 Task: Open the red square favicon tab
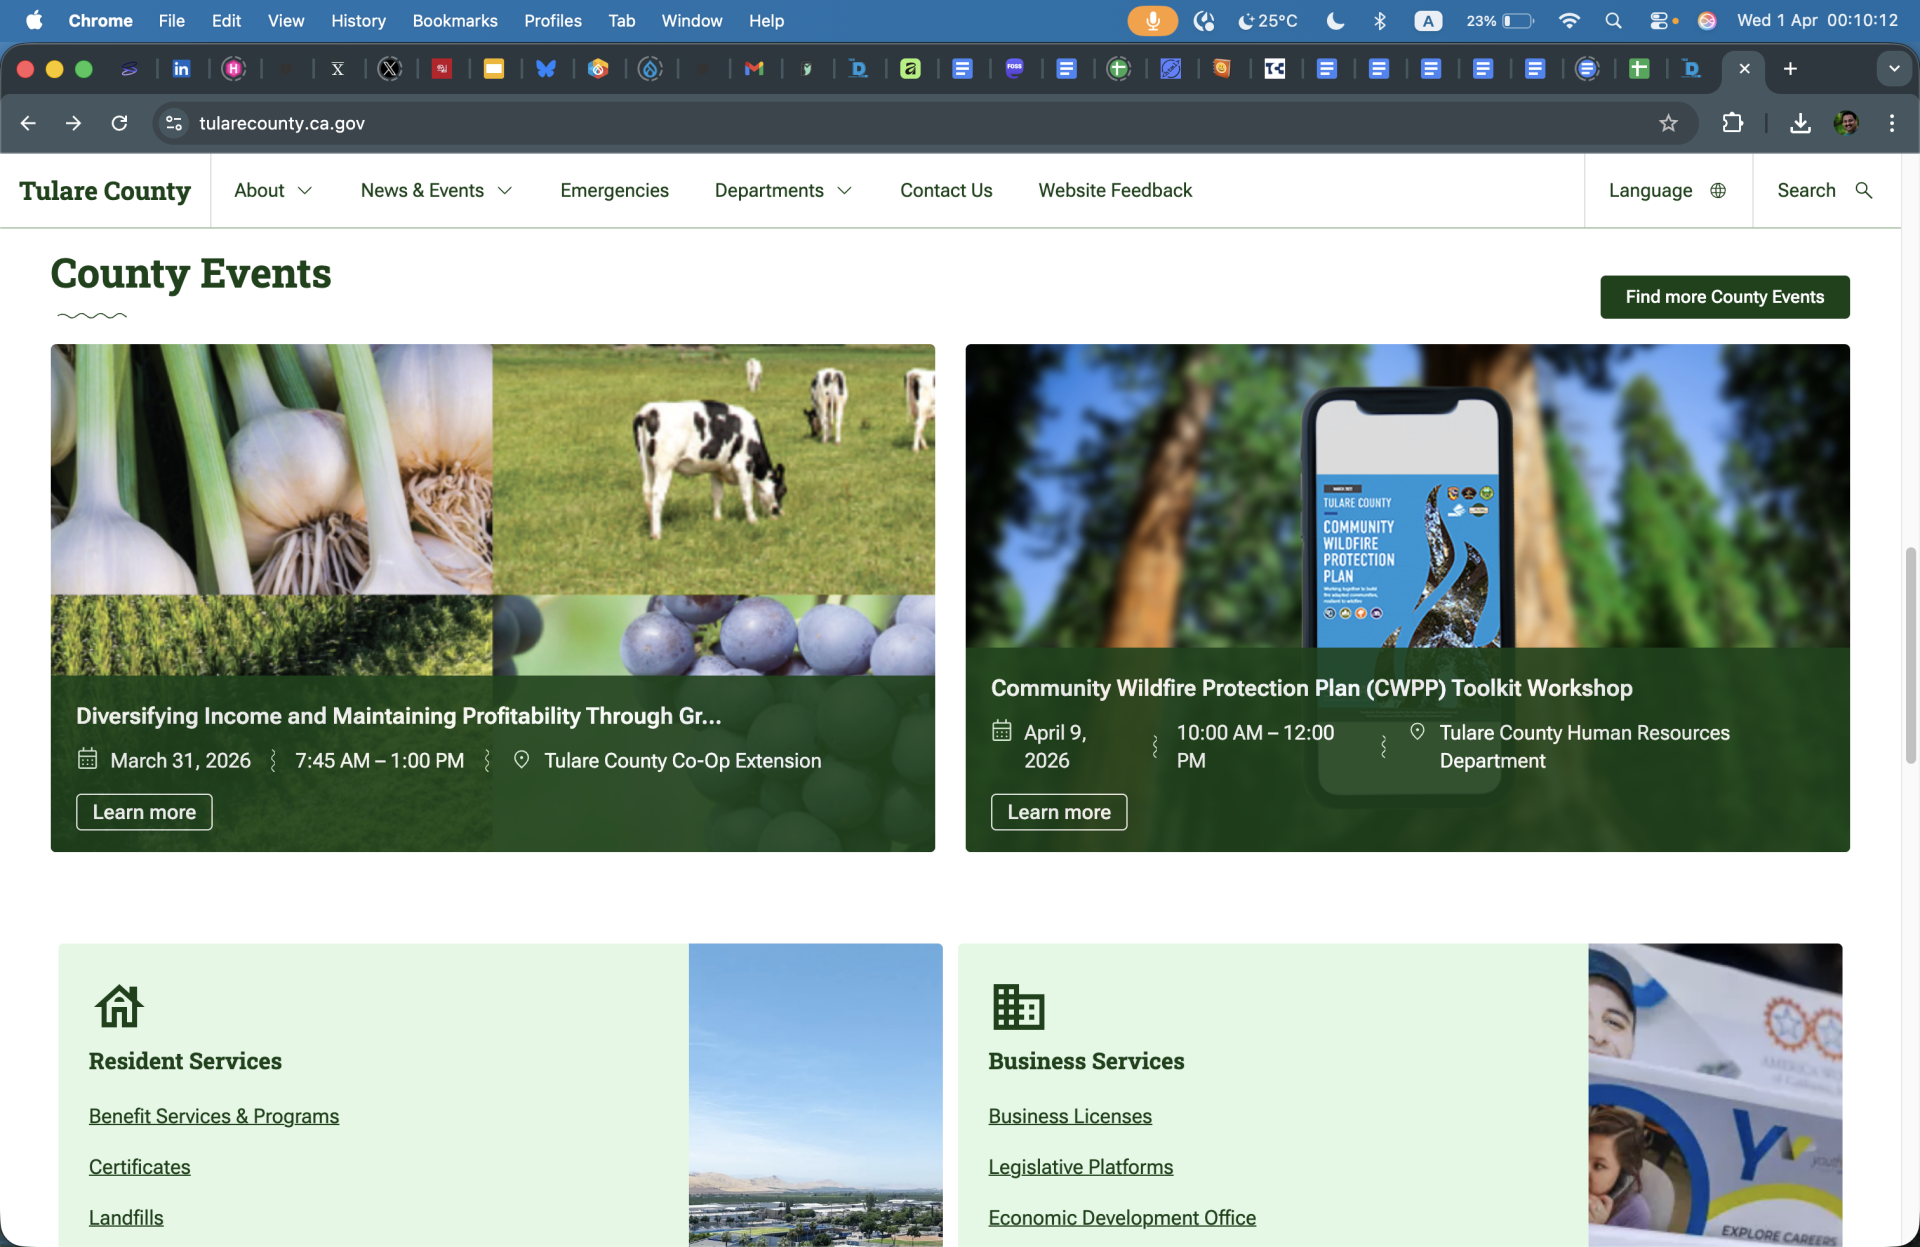pyautogui.click(x=442, y=69)
